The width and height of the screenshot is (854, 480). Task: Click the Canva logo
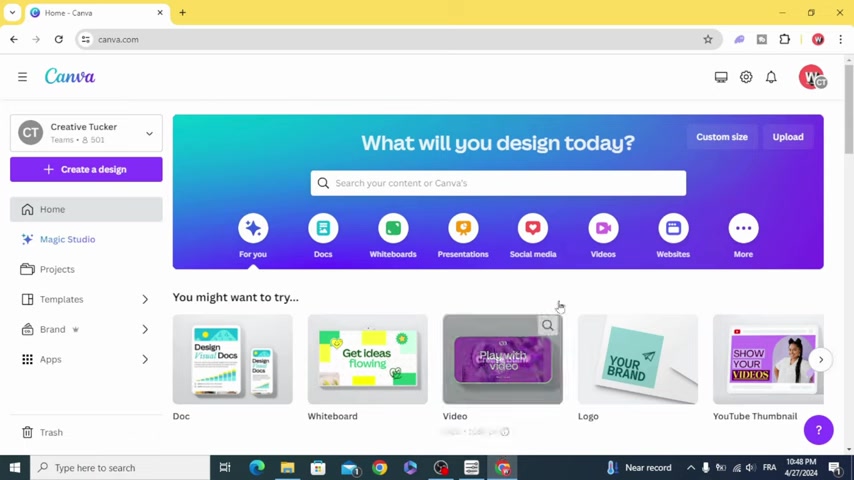point(70,77)
